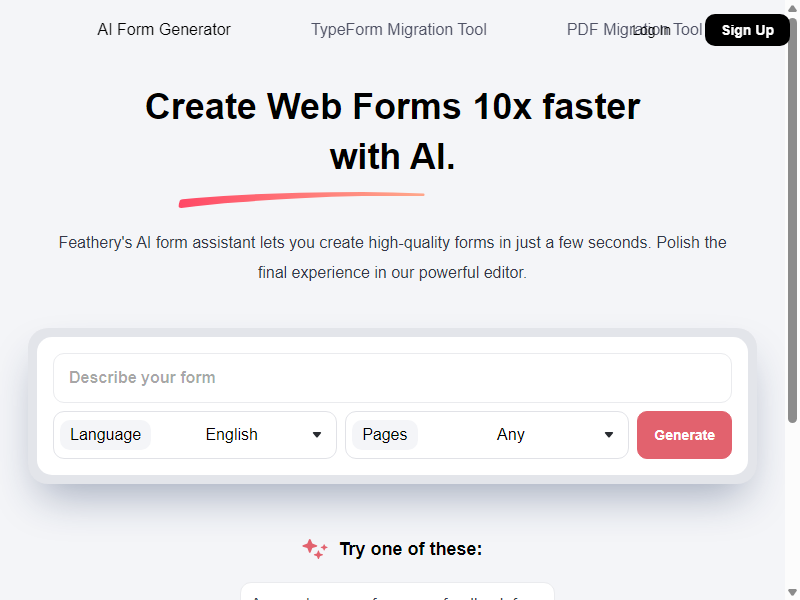Click the sparkle icon beside Try one of these
The image size is (800, 600).
[315, 549]
